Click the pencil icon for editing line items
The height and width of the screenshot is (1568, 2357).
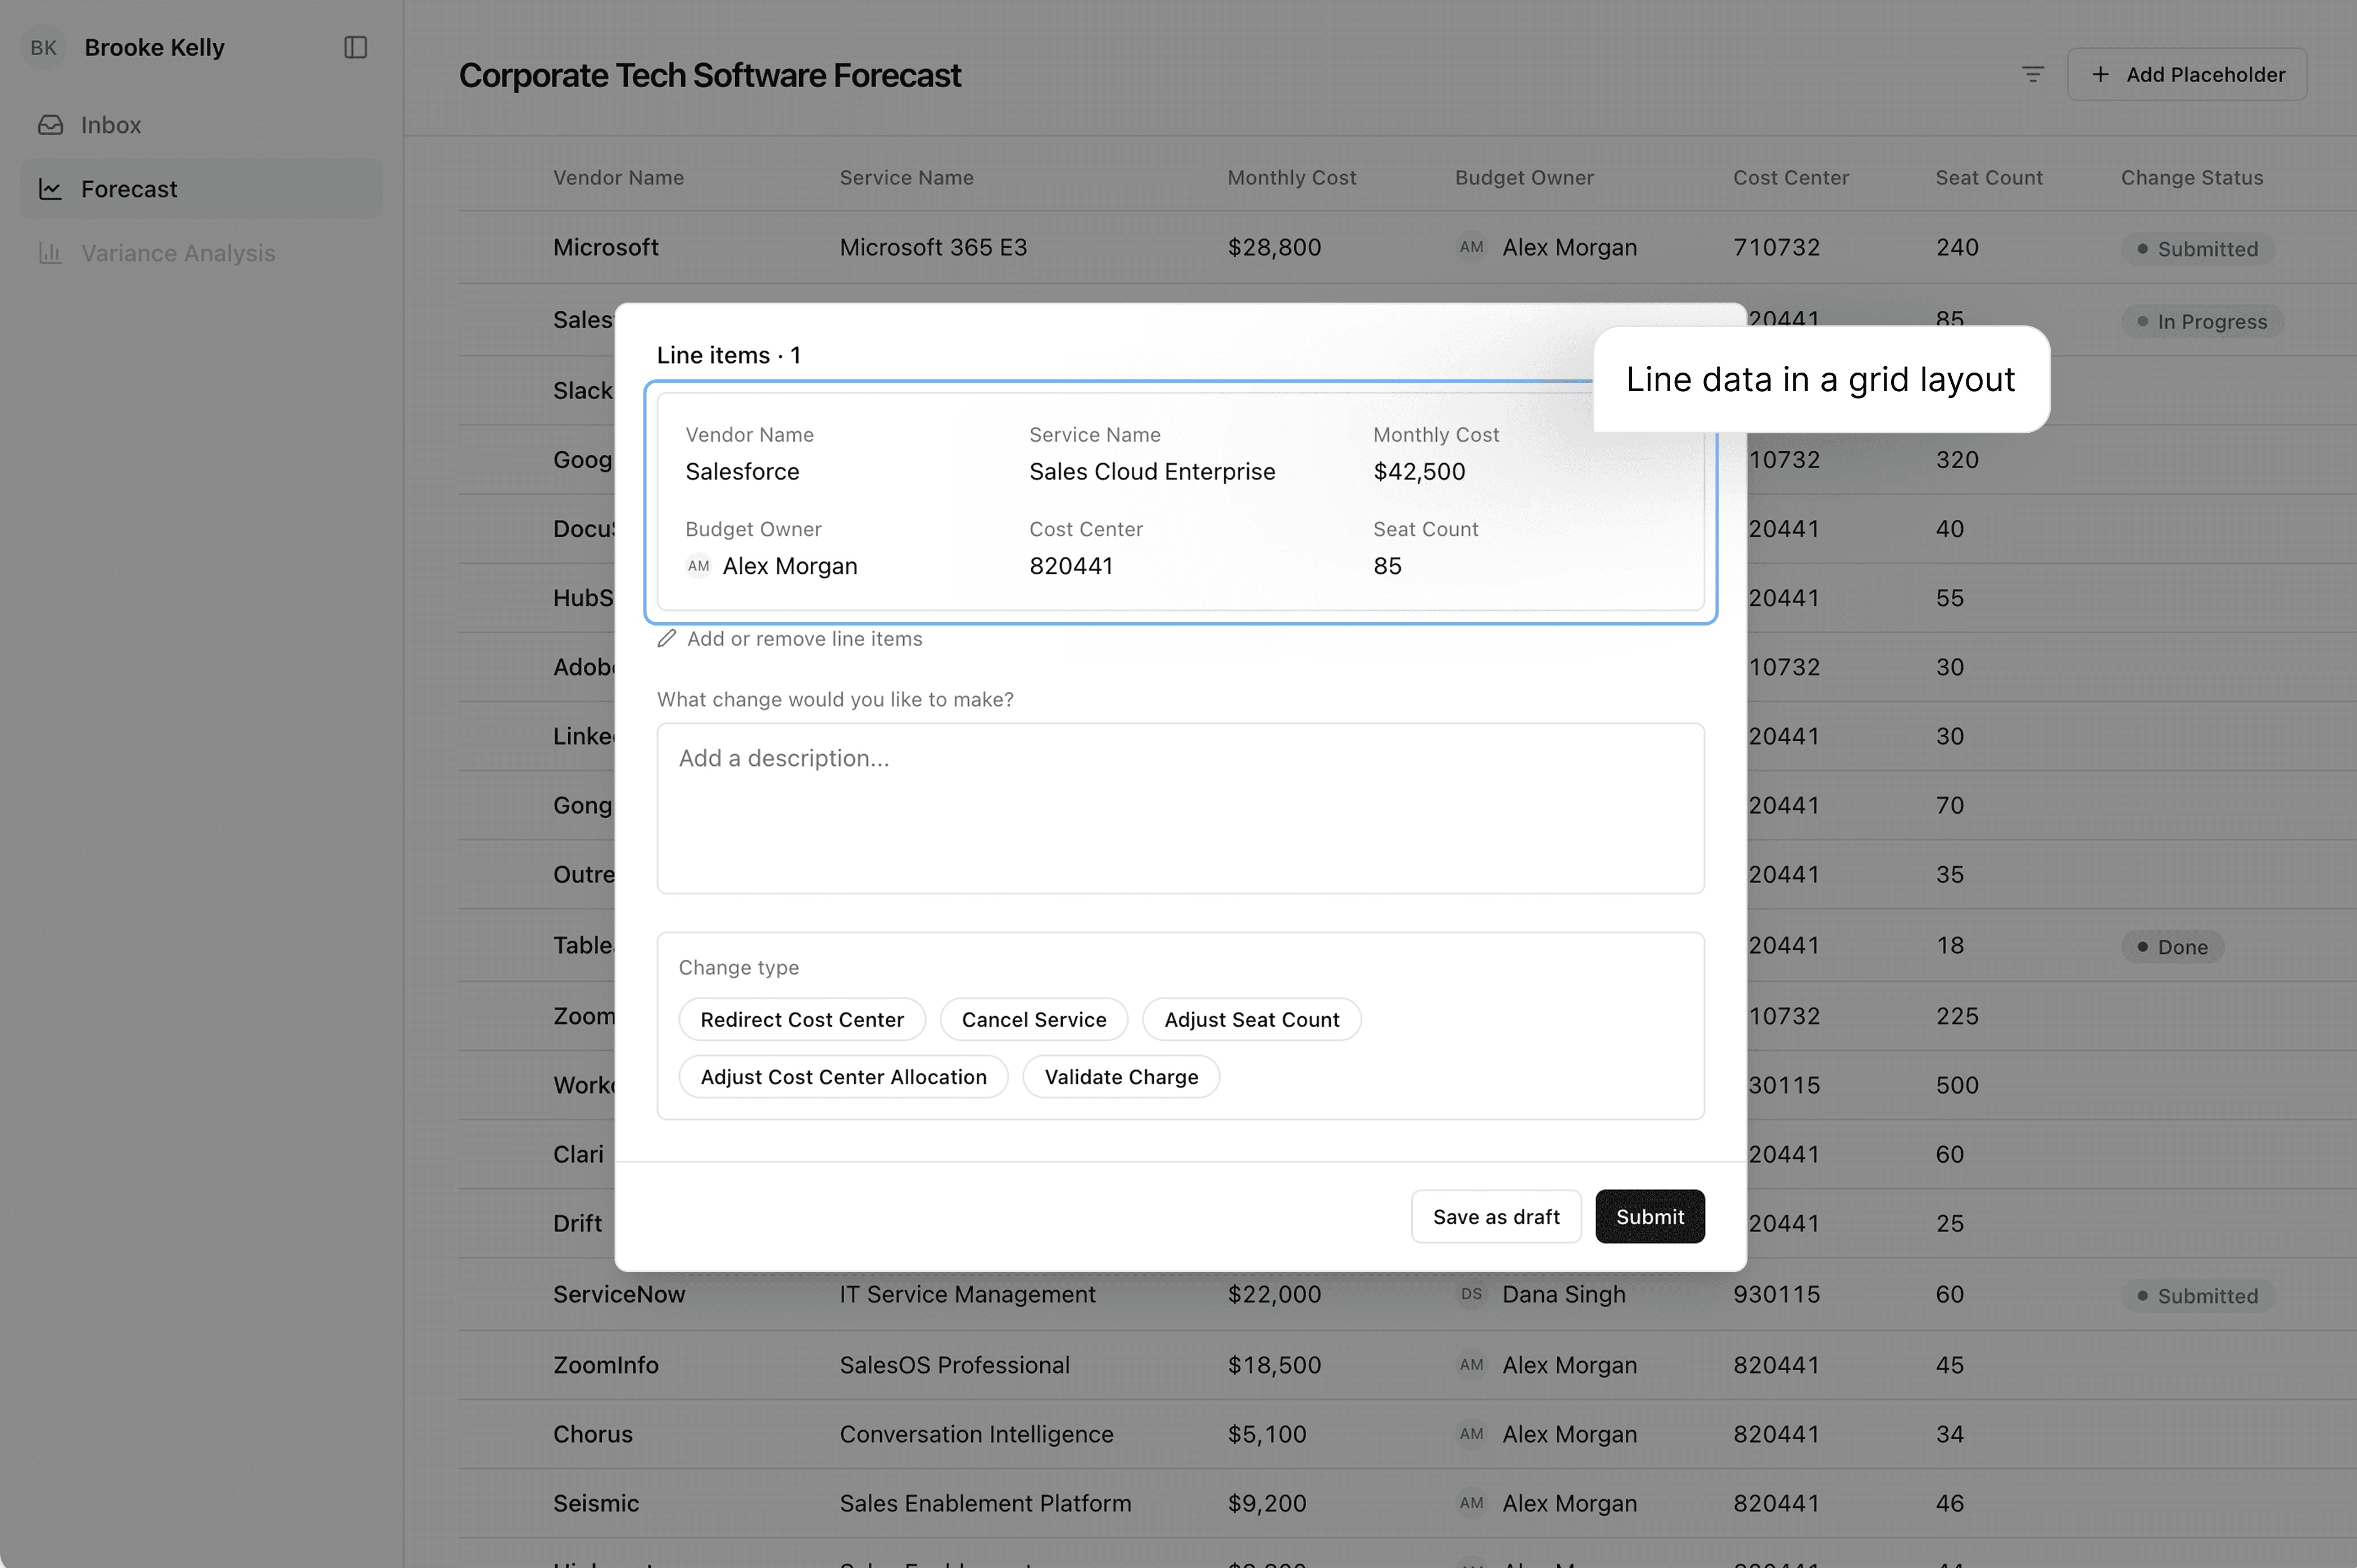[667, 639]
